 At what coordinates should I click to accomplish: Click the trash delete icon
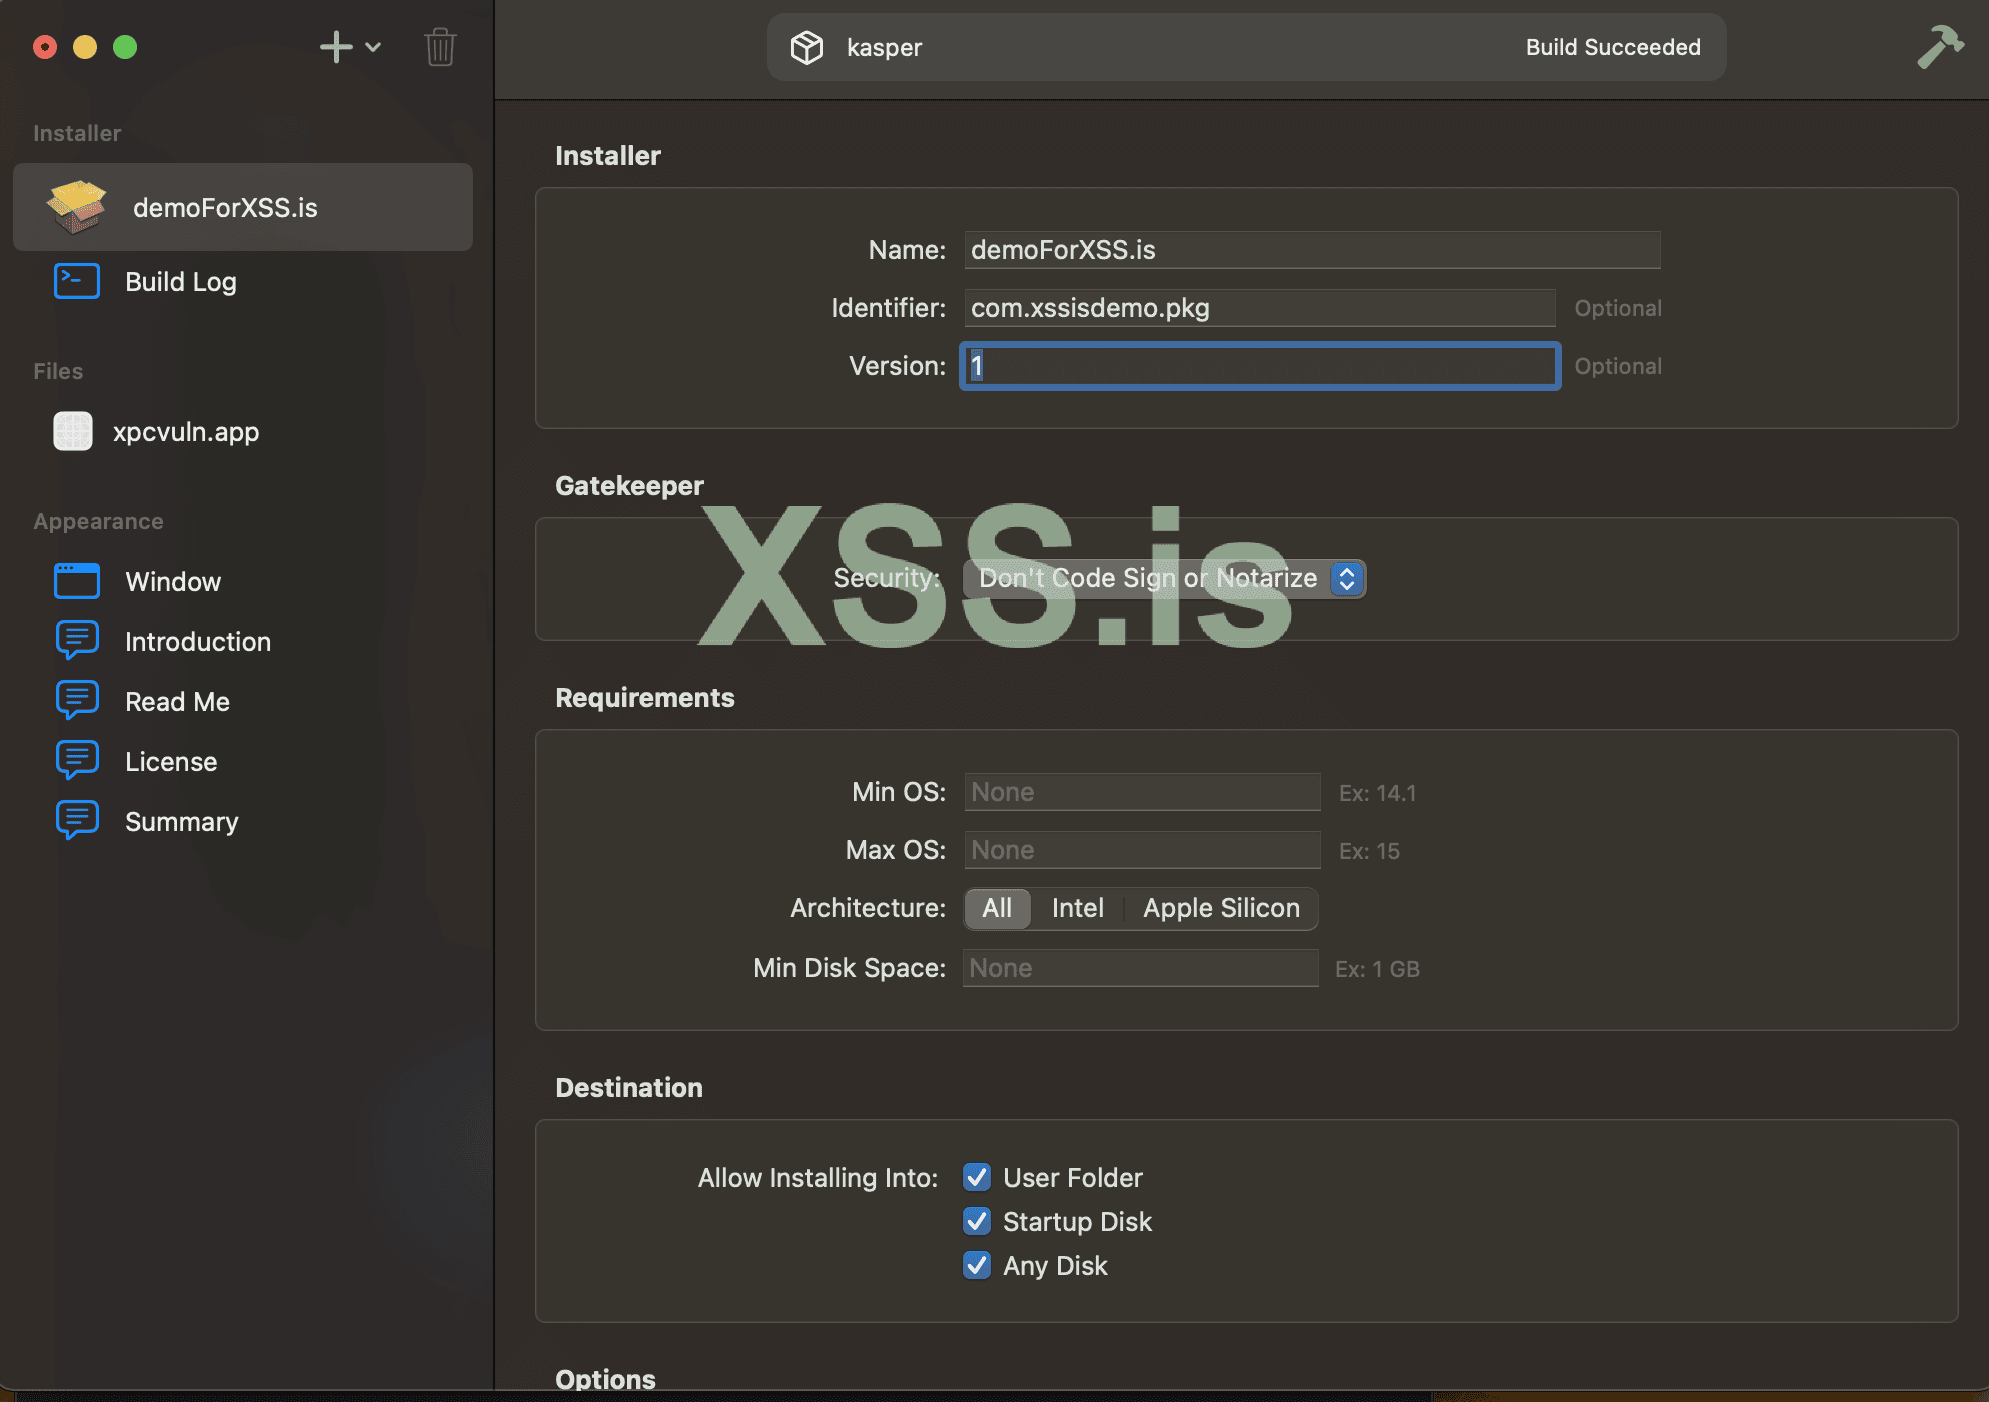[440, 47]
